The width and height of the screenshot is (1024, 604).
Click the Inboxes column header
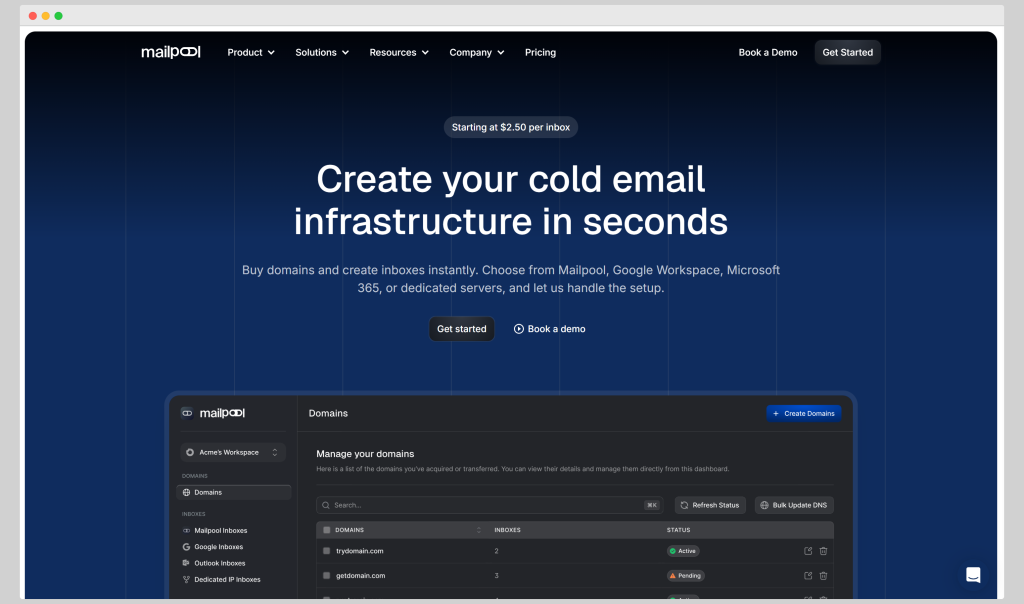click(507, 530)
